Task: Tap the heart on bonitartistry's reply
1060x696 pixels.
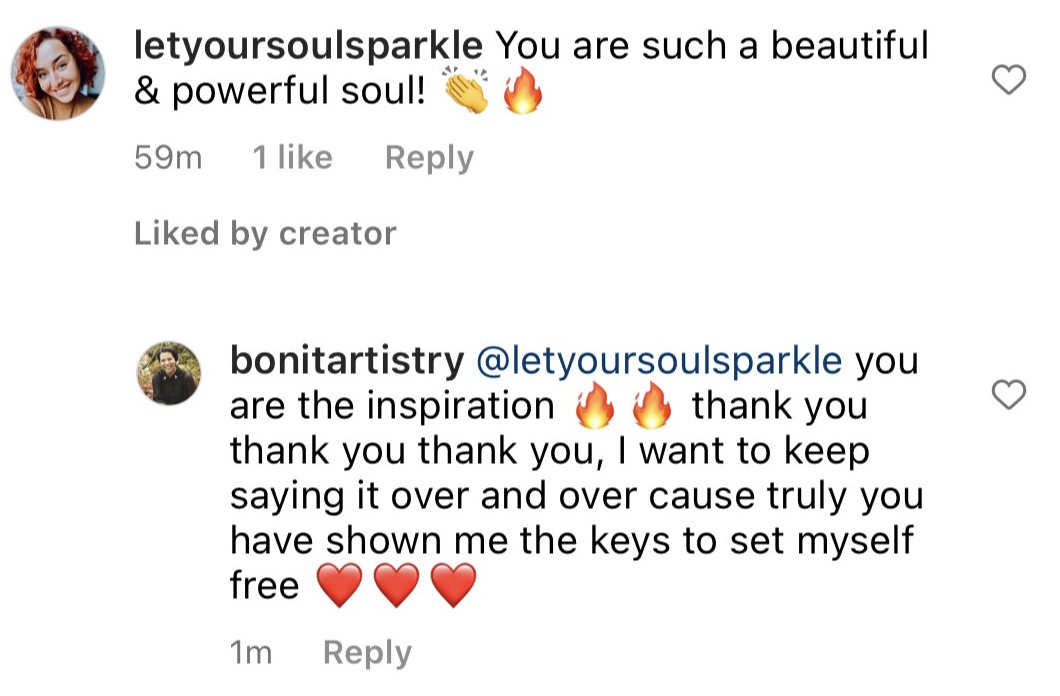Action: [x=1008, y=395]
